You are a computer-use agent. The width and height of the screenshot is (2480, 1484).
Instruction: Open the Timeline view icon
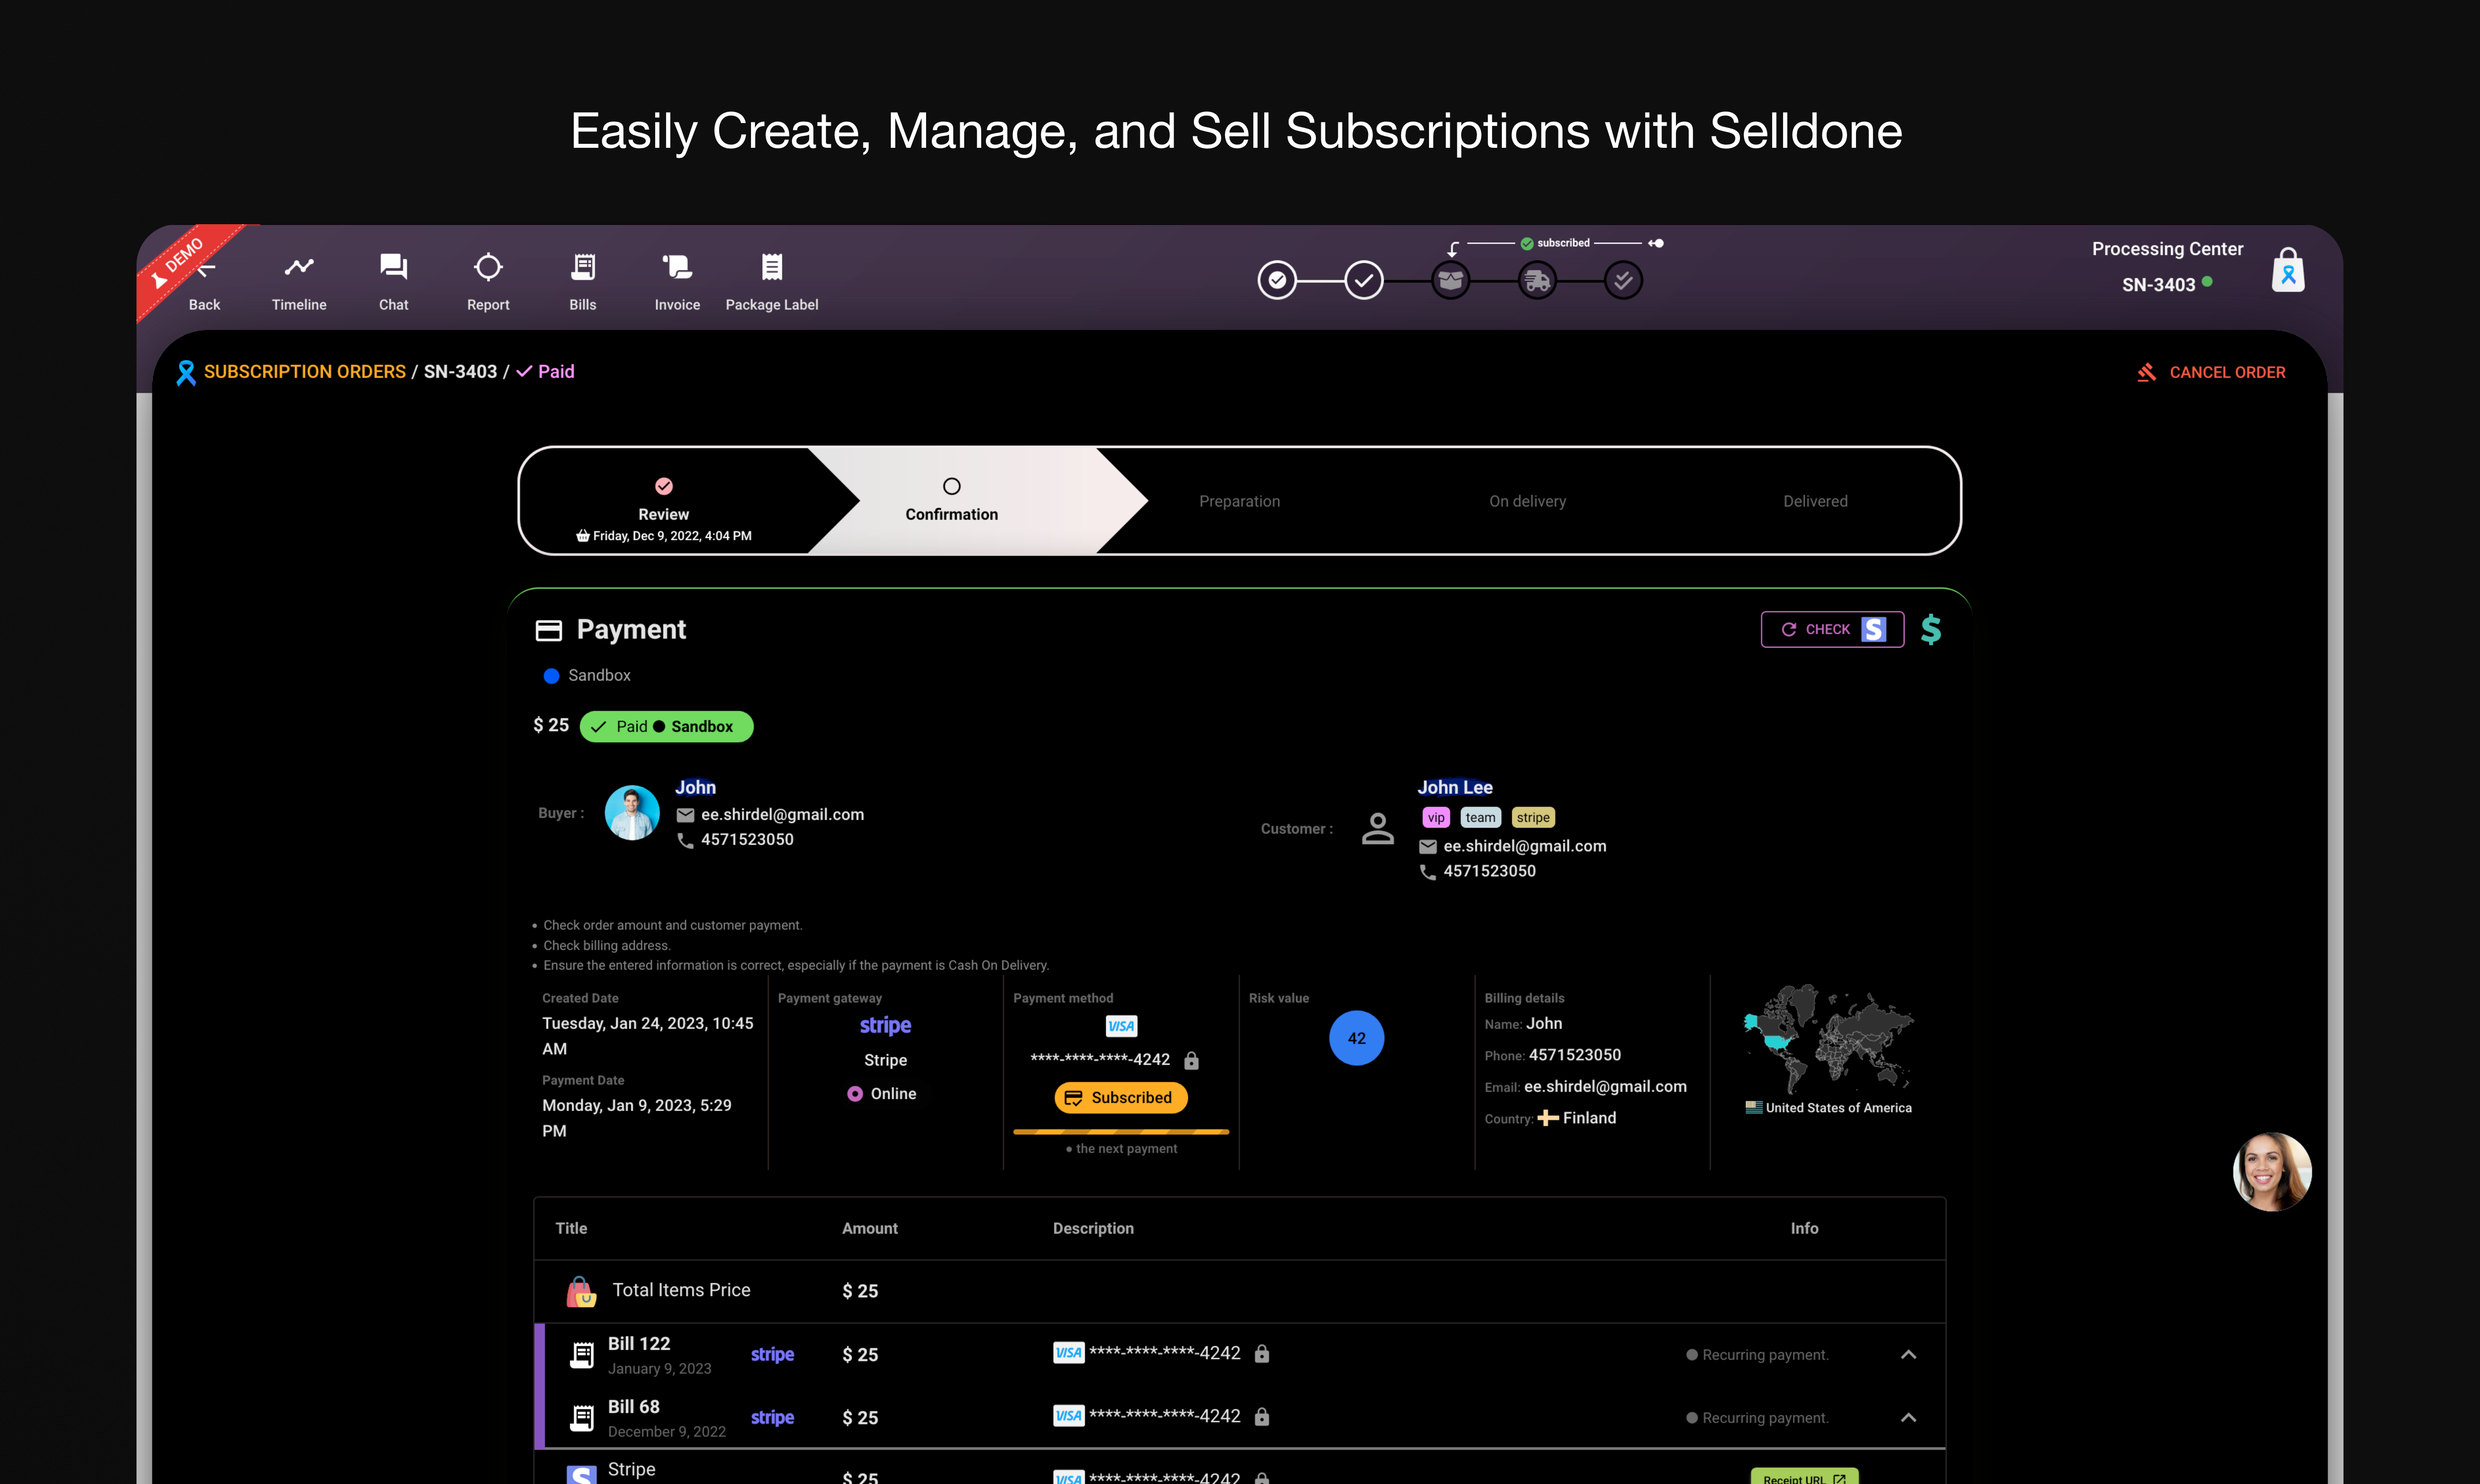pos(299,267)
